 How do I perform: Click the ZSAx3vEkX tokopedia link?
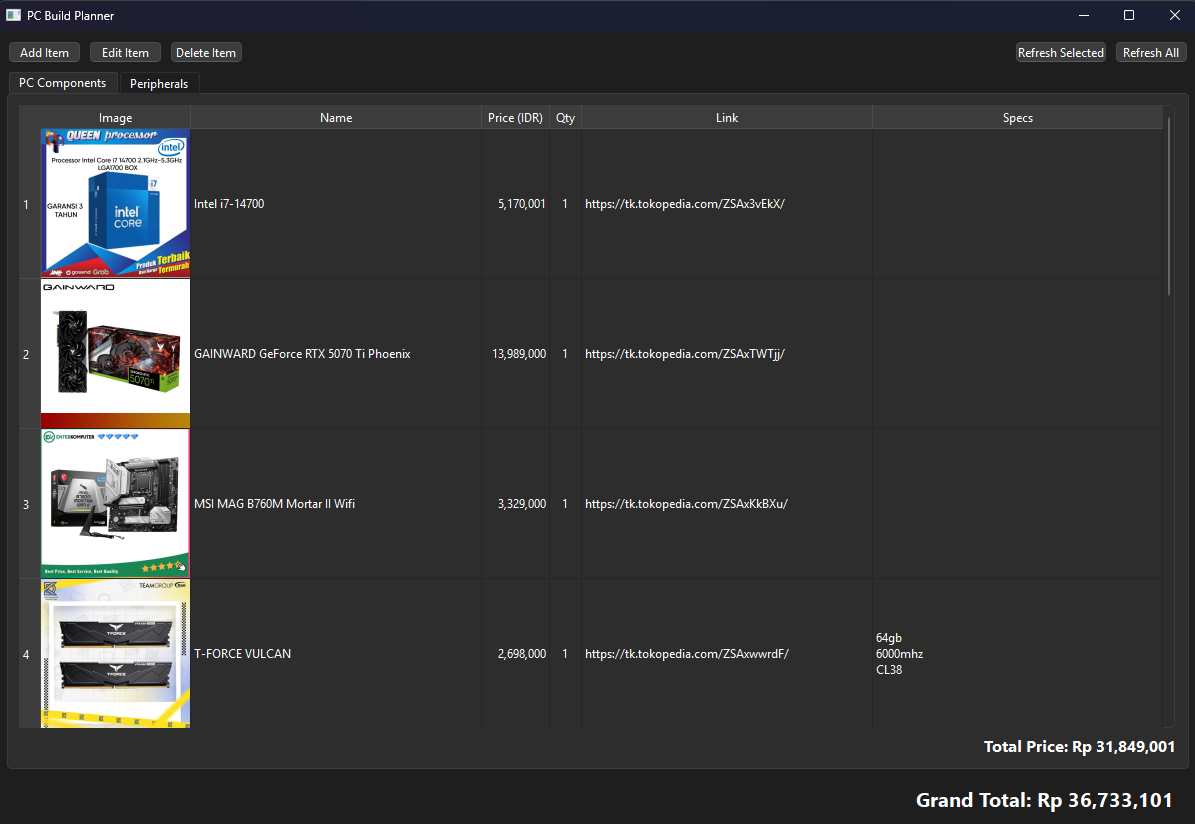coord(684,204)
